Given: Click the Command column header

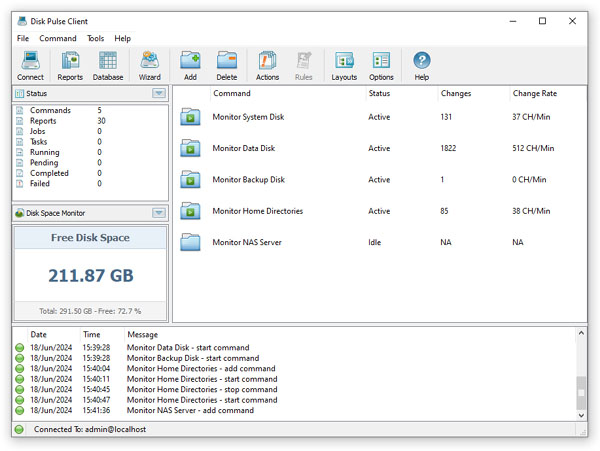Looking at the screenshot, I should (x=232, y=93).
